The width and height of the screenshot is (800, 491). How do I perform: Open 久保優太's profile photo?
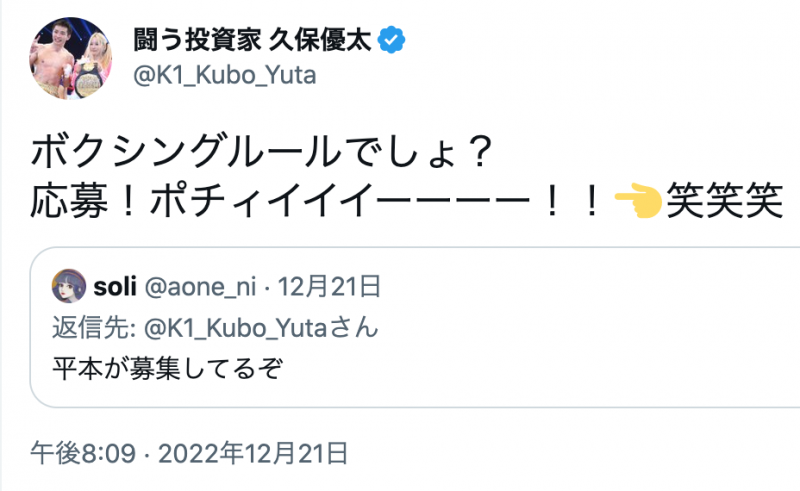[x=71, y=57]
